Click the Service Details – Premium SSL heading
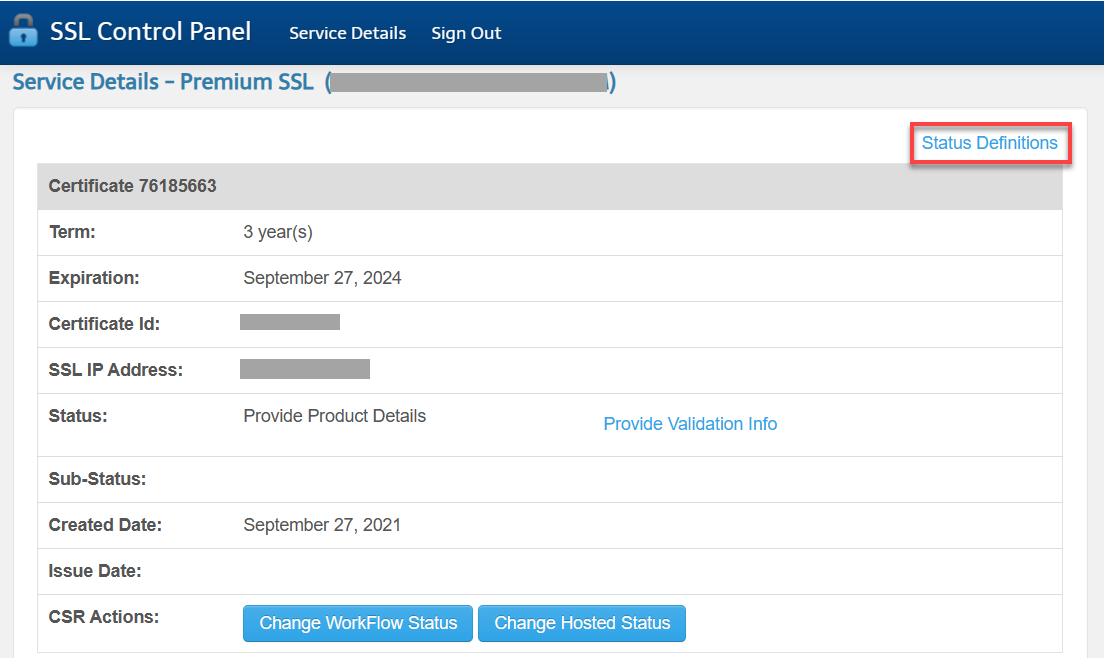This screenshot has height=658, width=1104. 163,82
